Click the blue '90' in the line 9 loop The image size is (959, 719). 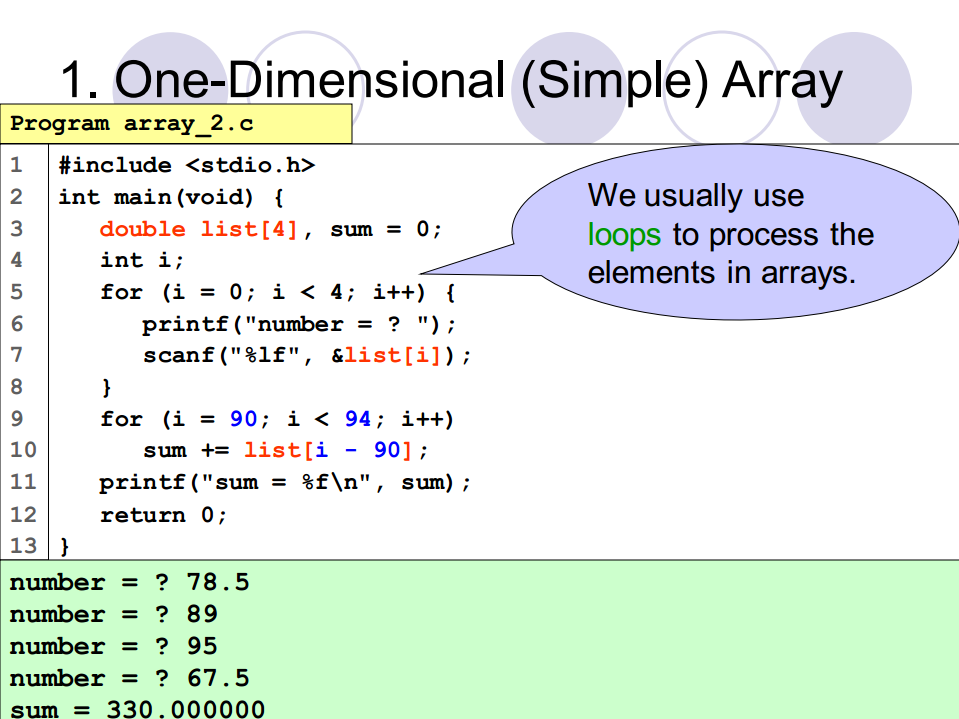(x=243, y=419)
